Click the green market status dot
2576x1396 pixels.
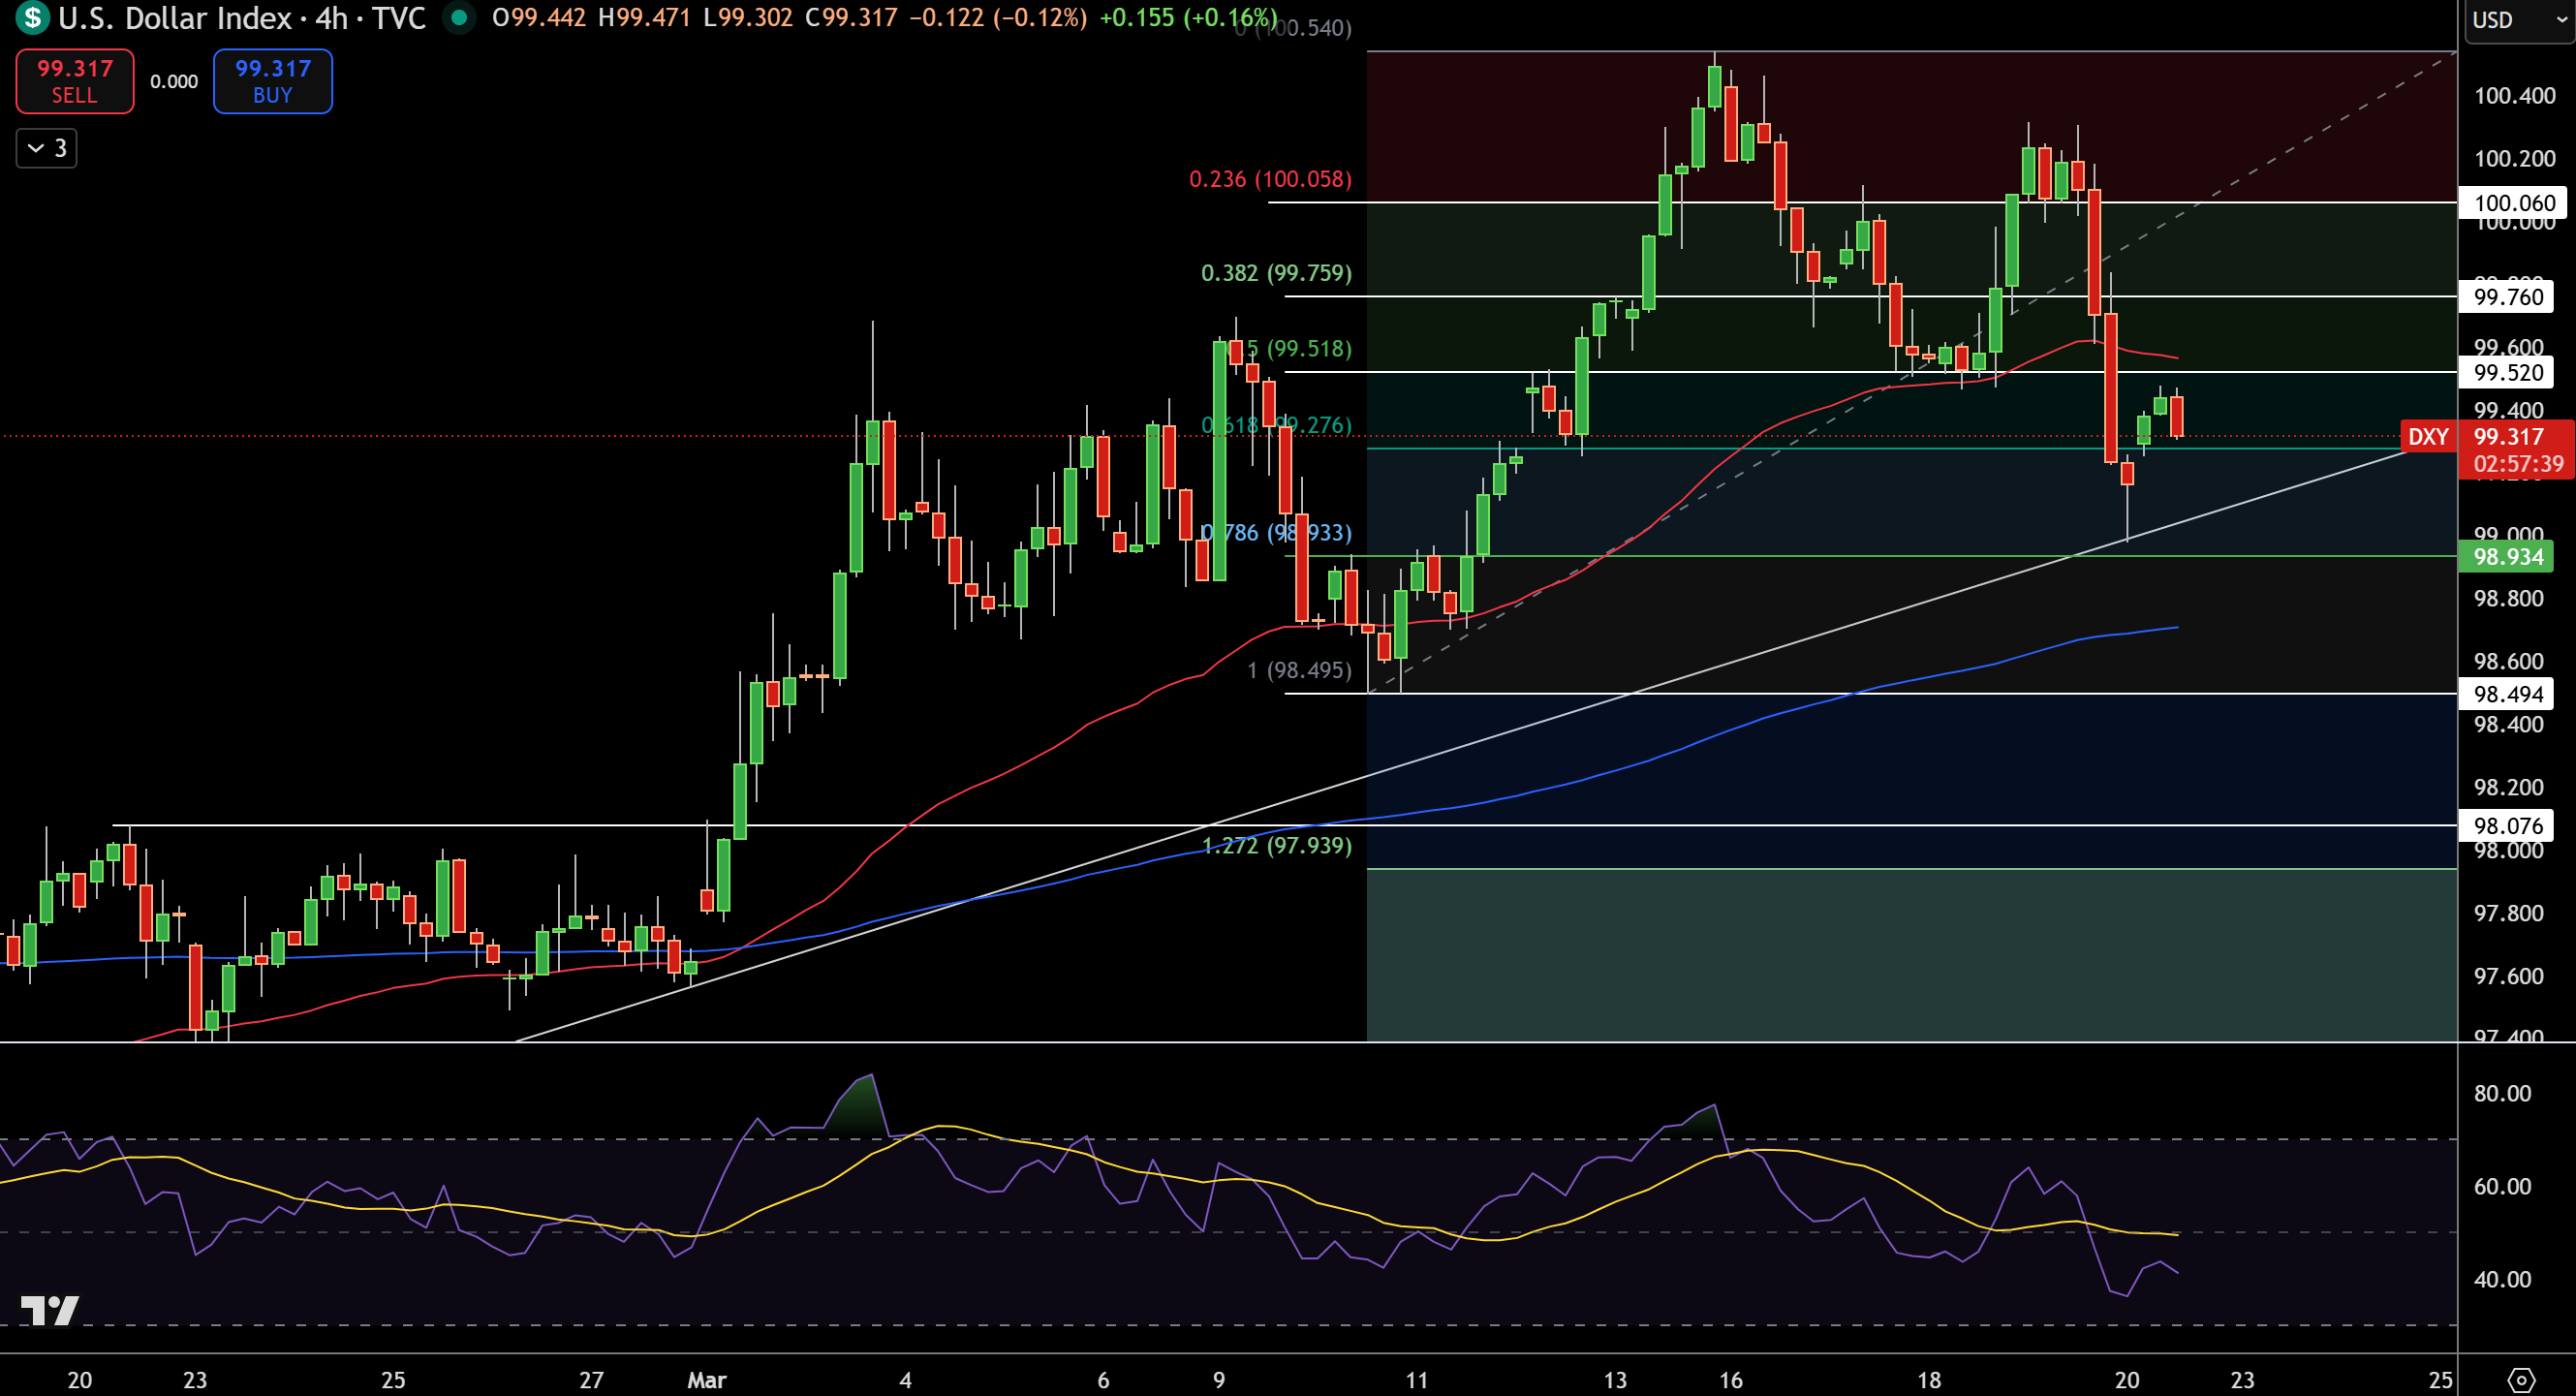459,17
